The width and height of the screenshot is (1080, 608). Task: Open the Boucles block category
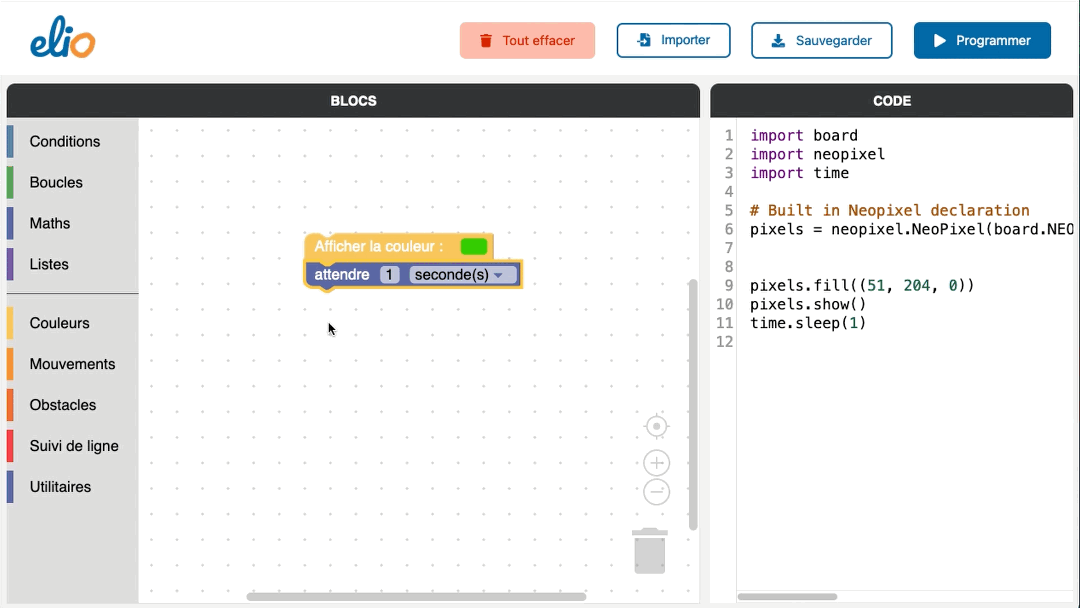coord(56,182)
